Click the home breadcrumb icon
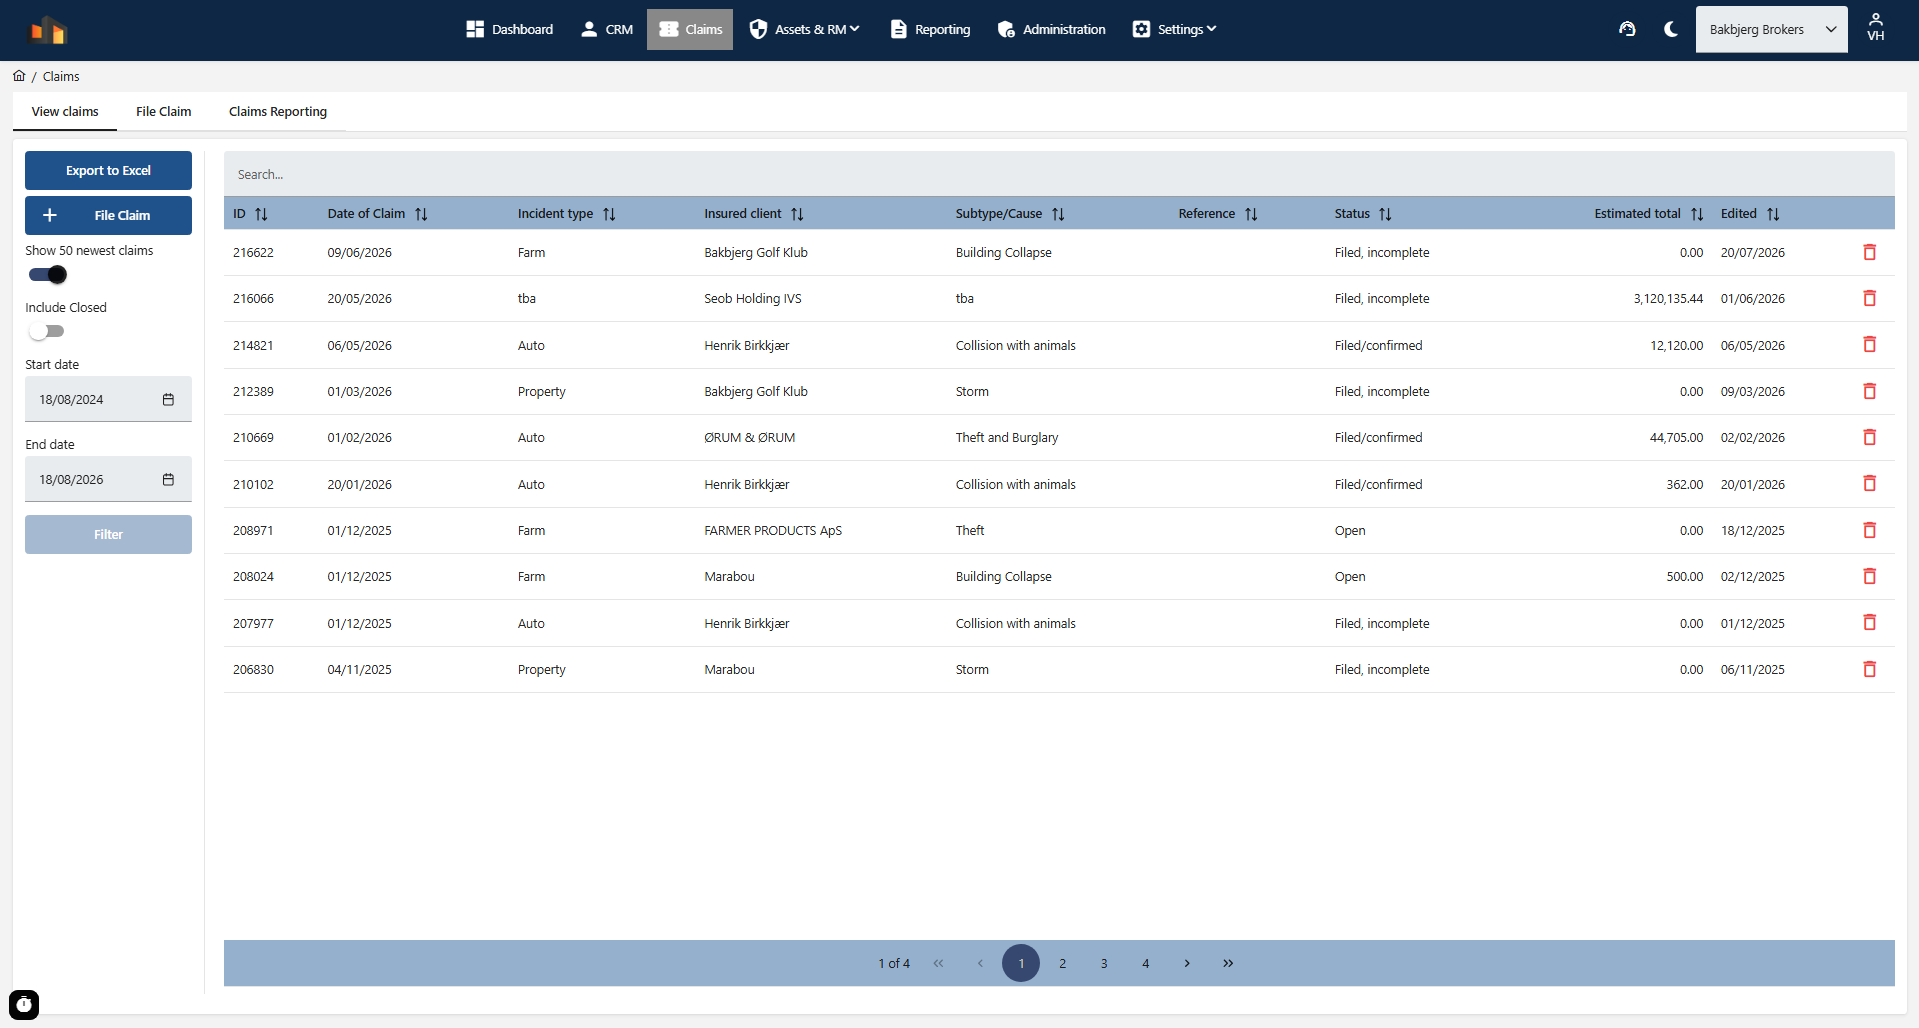The height and width of the screenshot is (1028, 1919). click(x=19, y=76)
